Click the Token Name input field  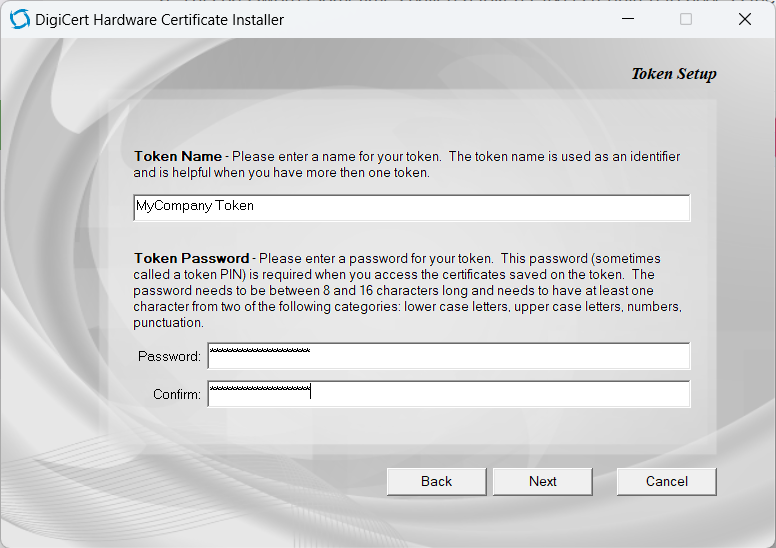coord(411,207)
